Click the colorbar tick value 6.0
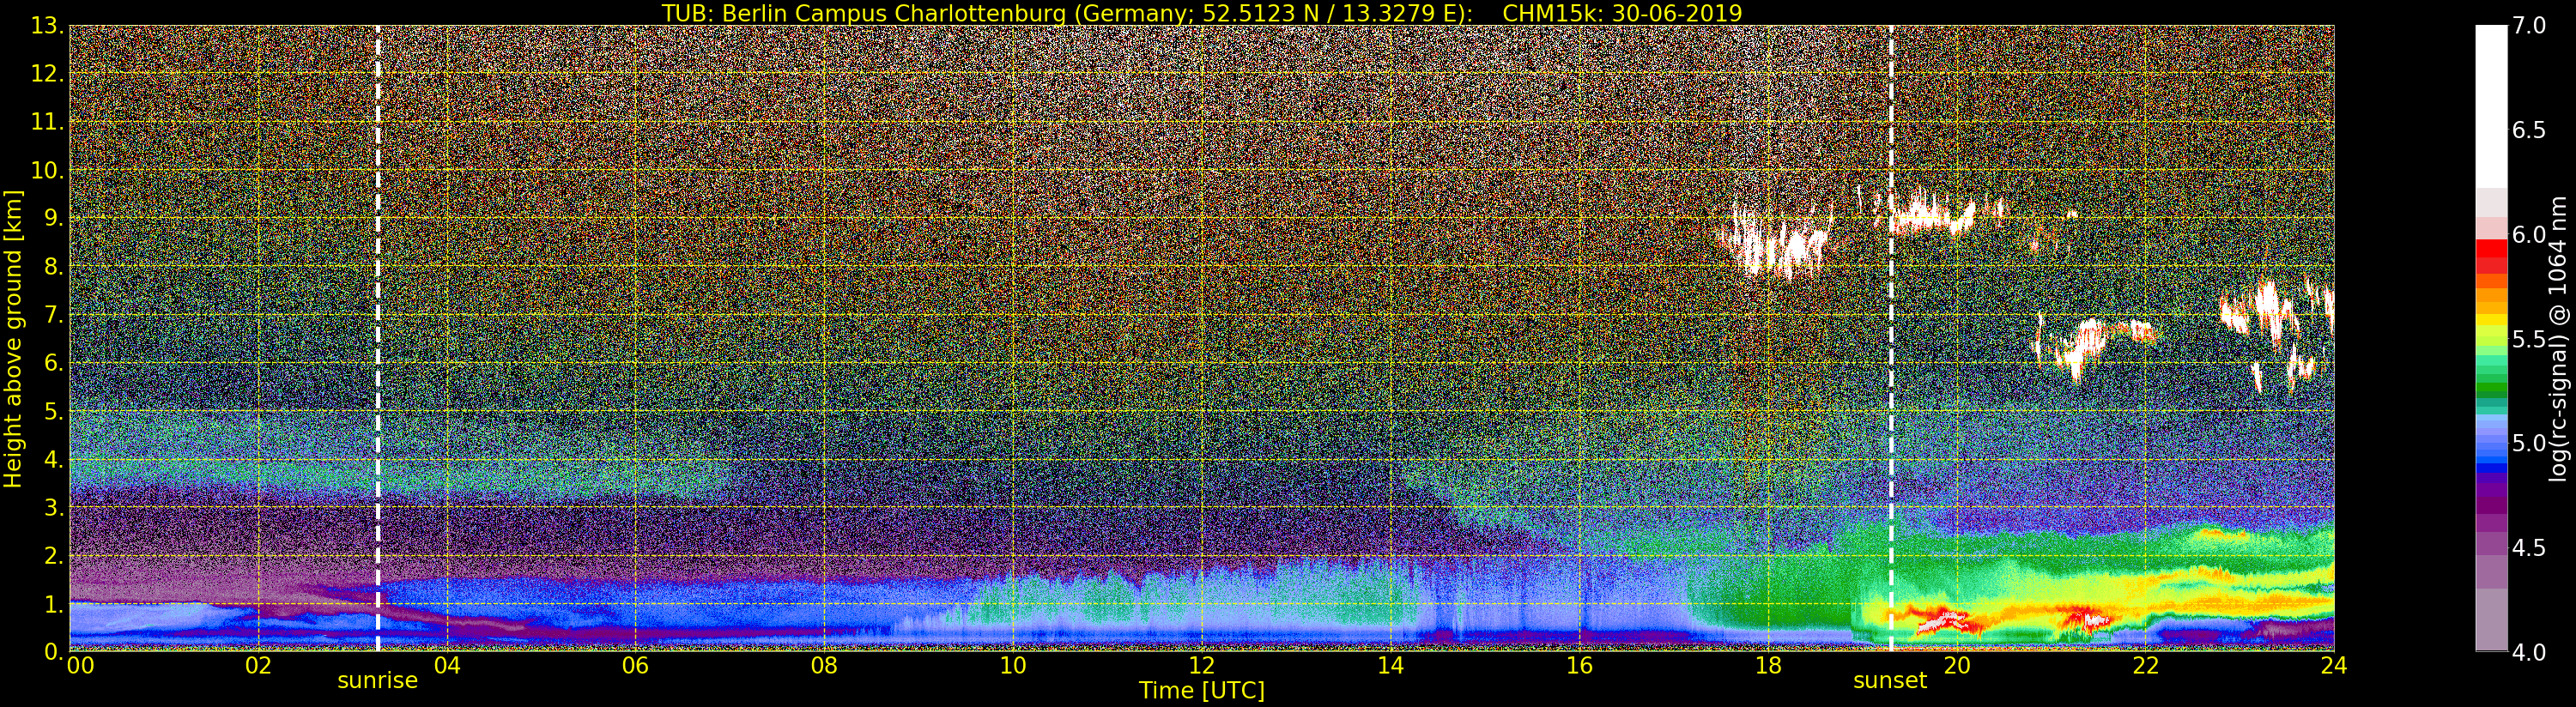This screenshot has height=707, width=2576. [x=2529, y=234]
